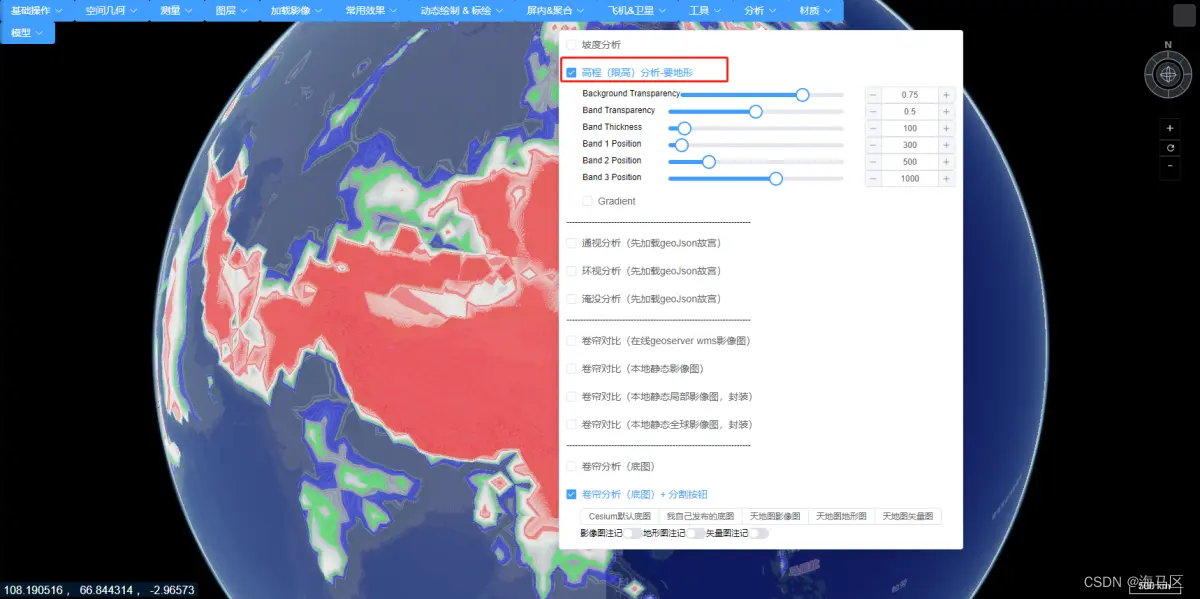Click the Band 1 Position slider handle
1200x599 pixels.
point(681,145)
